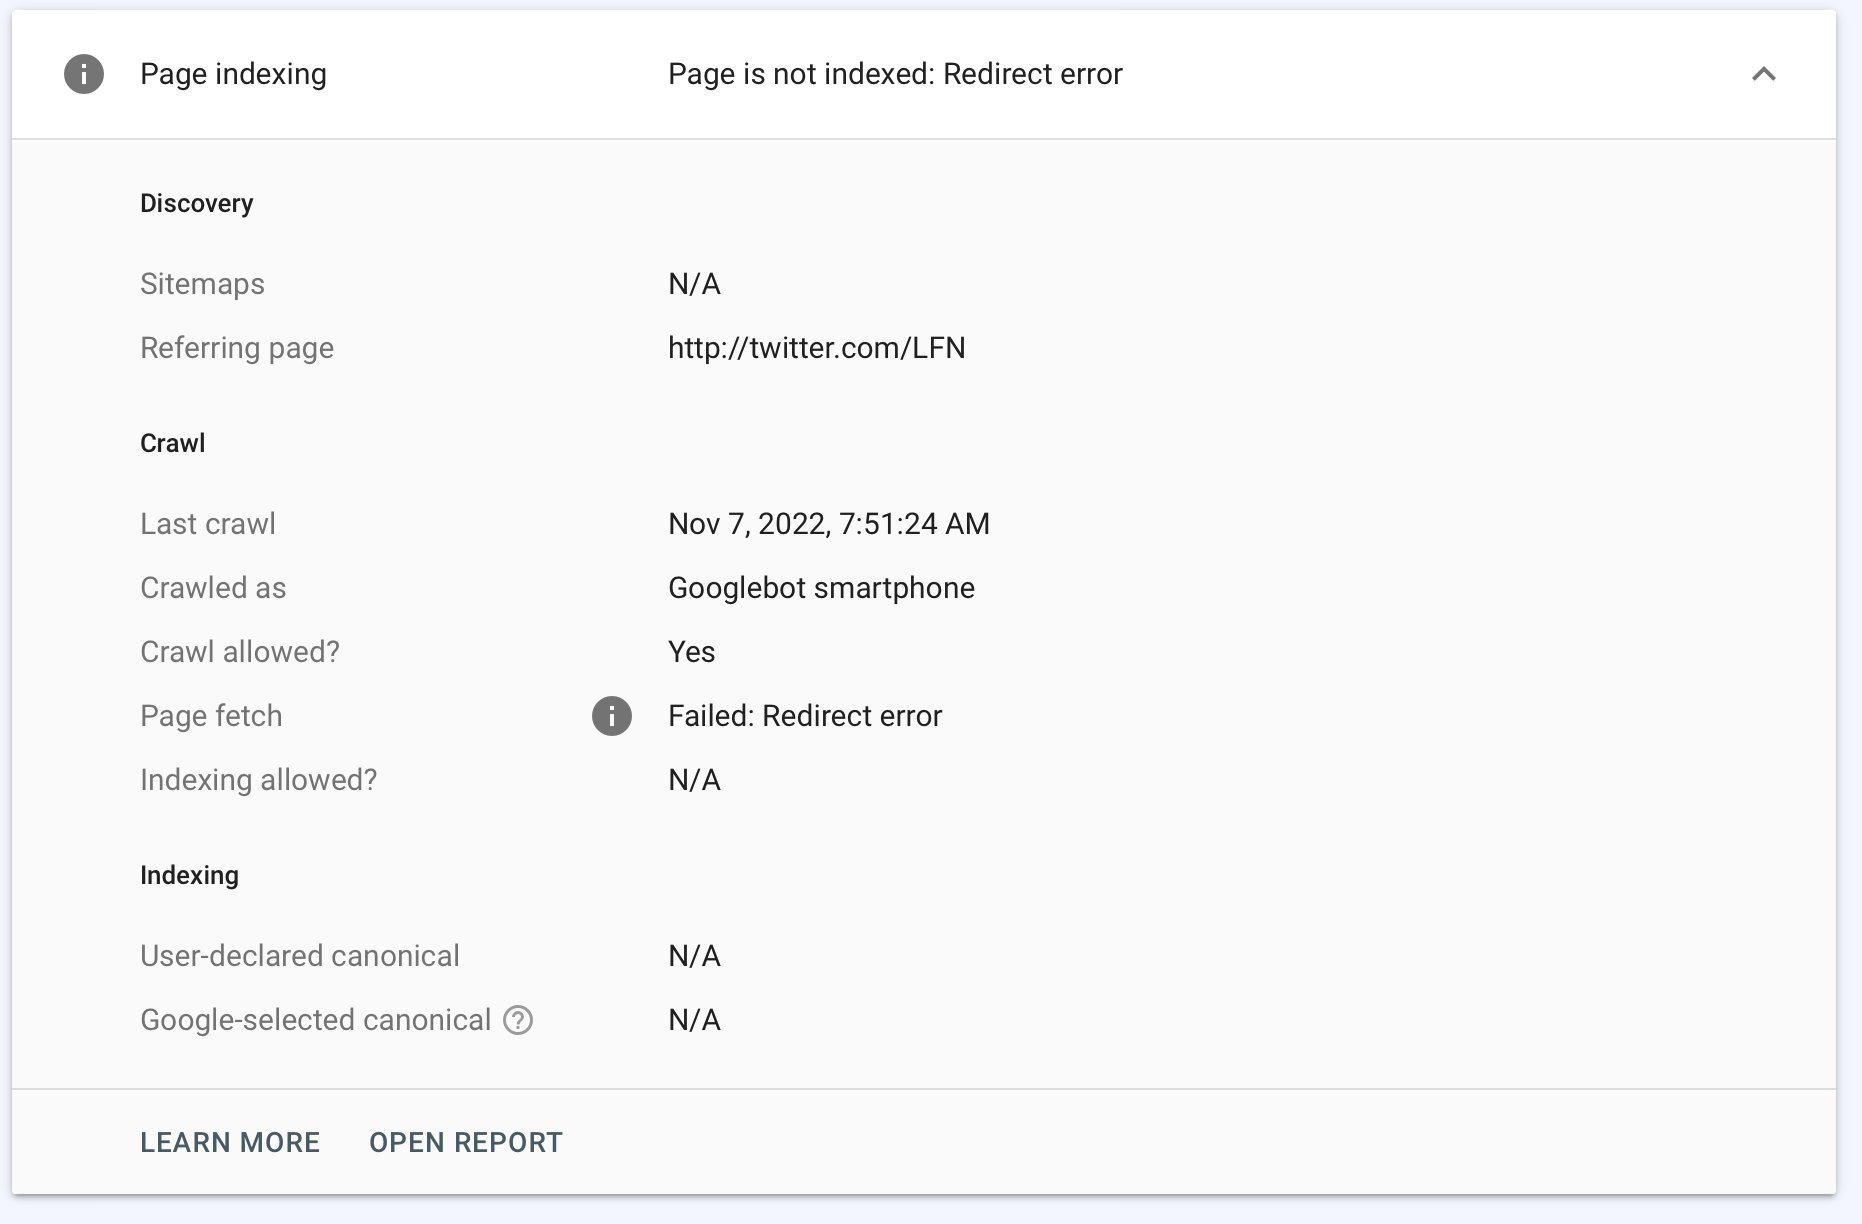Select the Sitemaps row label

tap(202, 284)
